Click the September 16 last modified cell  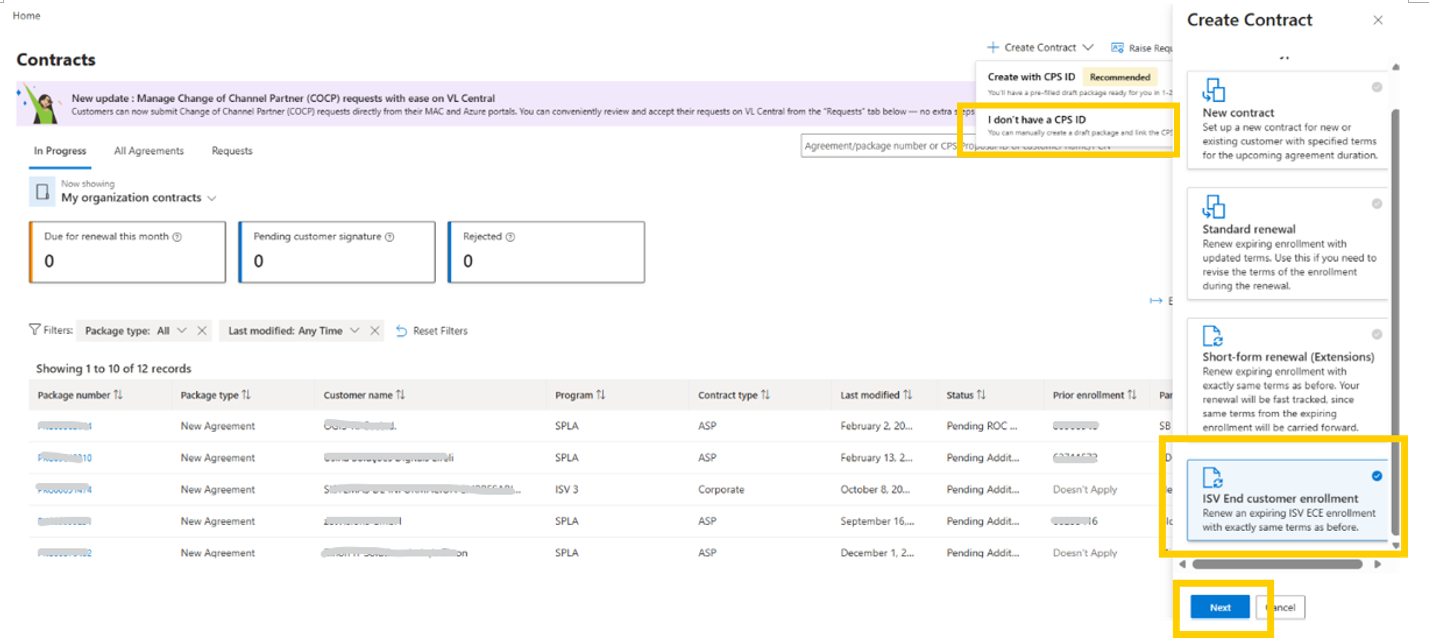(877, 522)
